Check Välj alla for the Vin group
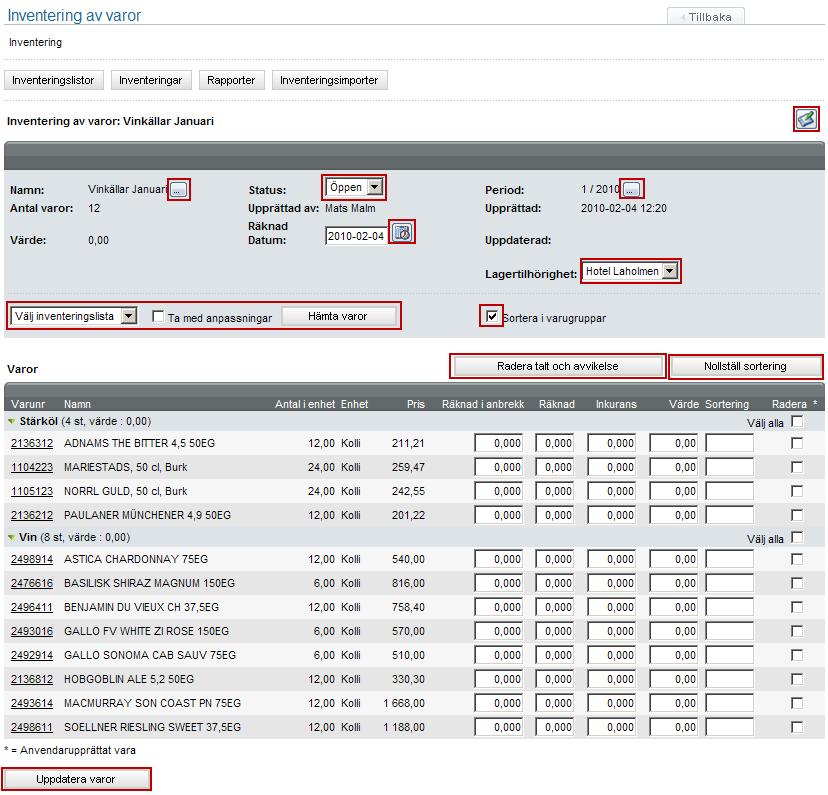Screen dimensions: 828x795 tap(797, 537)
